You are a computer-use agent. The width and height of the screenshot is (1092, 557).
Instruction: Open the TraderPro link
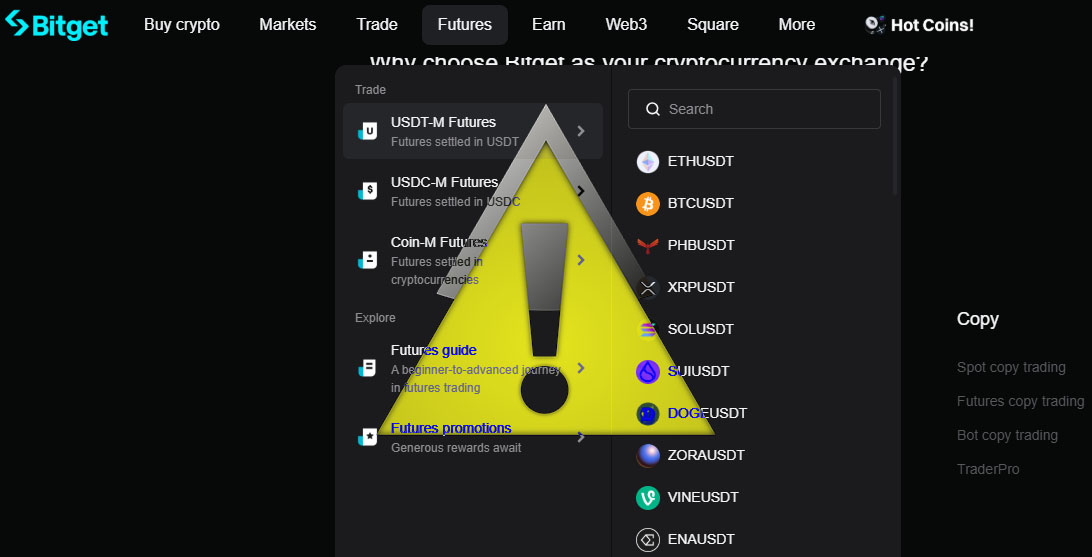(988, 469)
